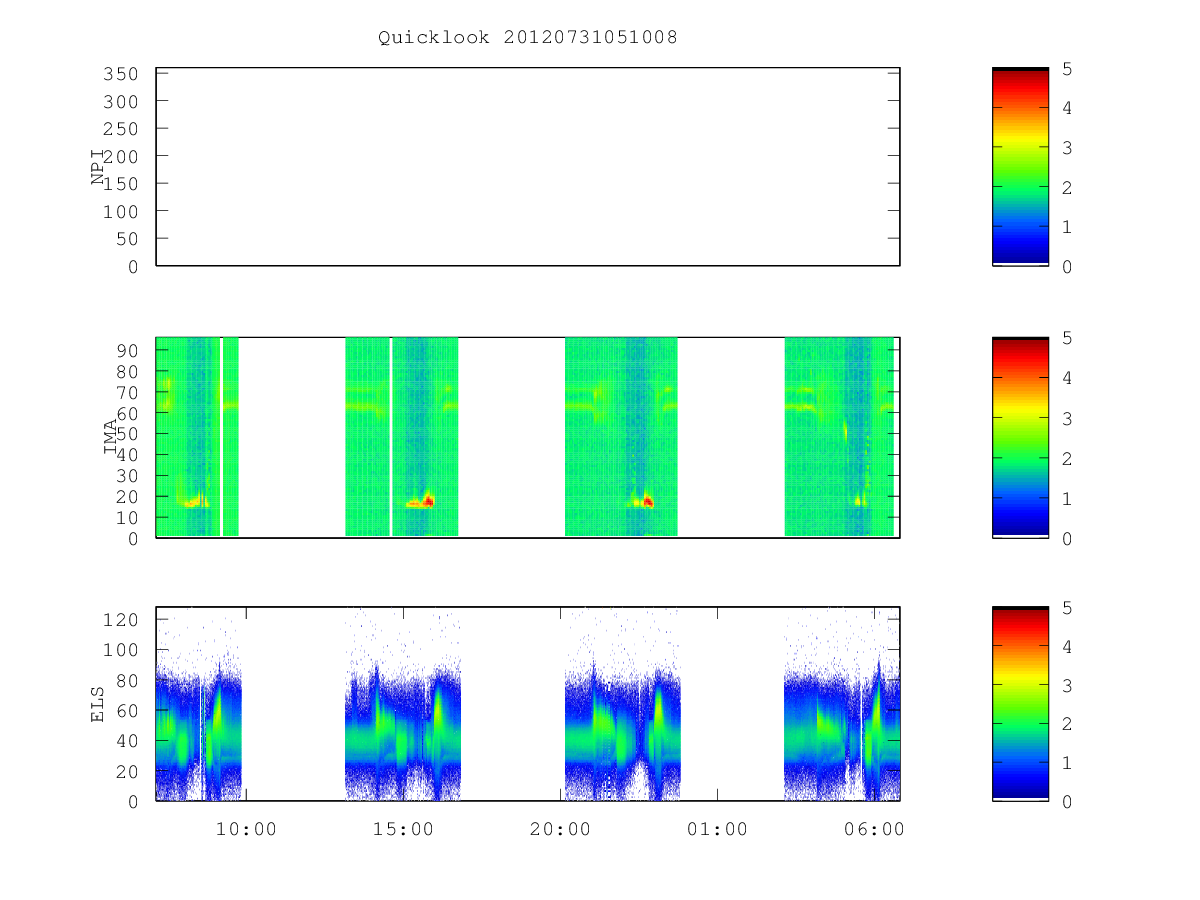Click the 15:00 time axis label
The width and height of the screenshot is (1200, 900).
pyautogui.click(x=403, y=830)
